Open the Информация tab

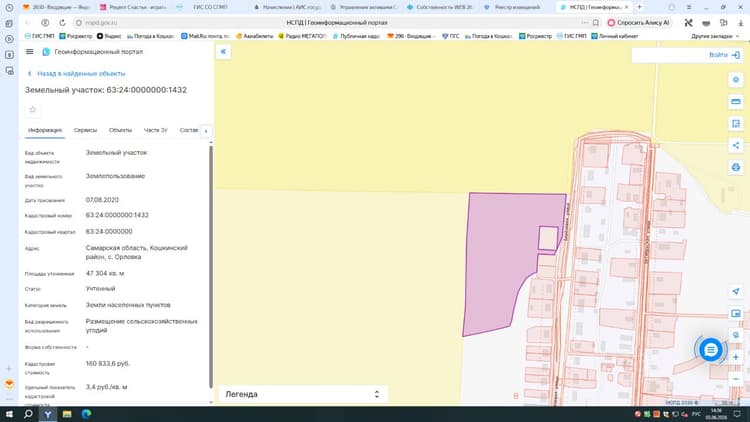tap(45, 130)
